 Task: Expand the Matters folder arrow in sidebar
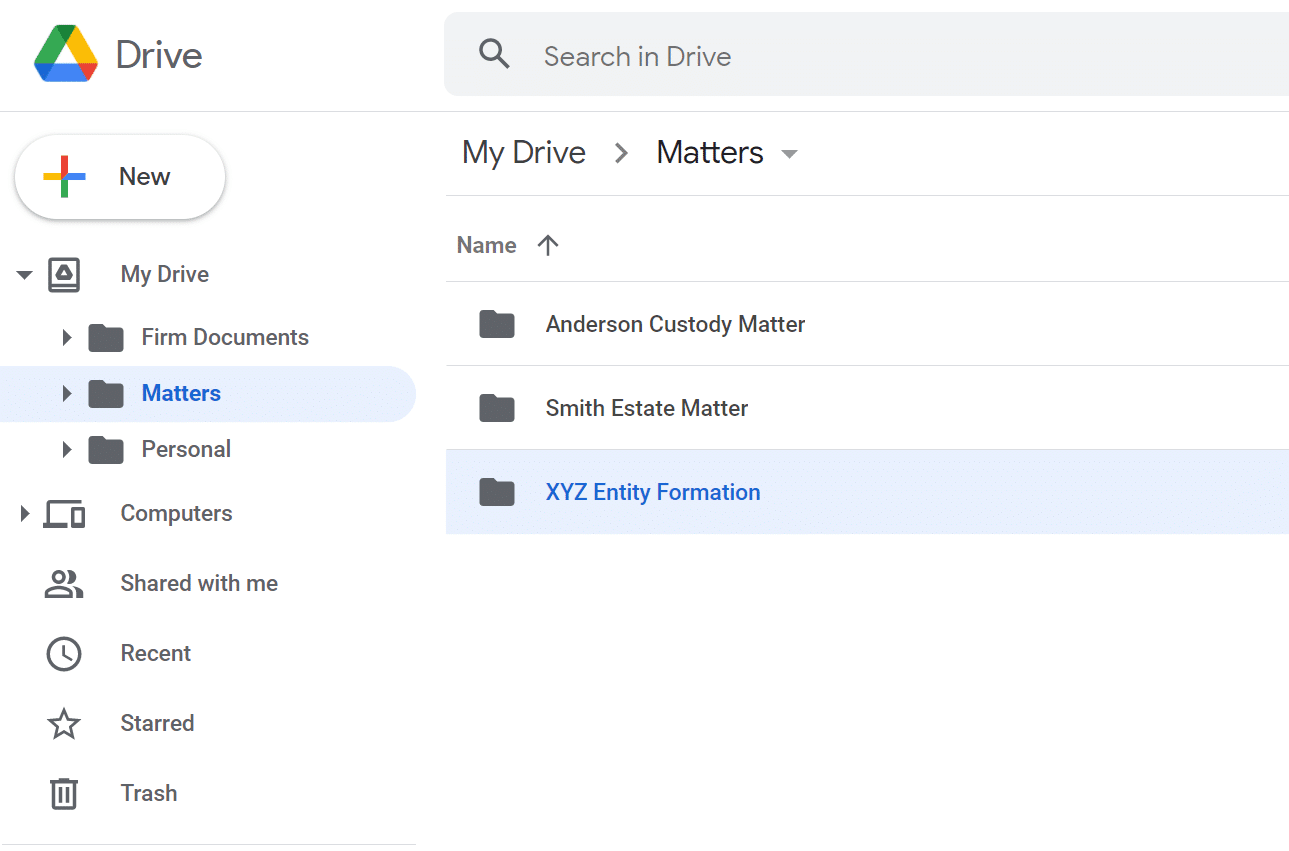[67, 394]
